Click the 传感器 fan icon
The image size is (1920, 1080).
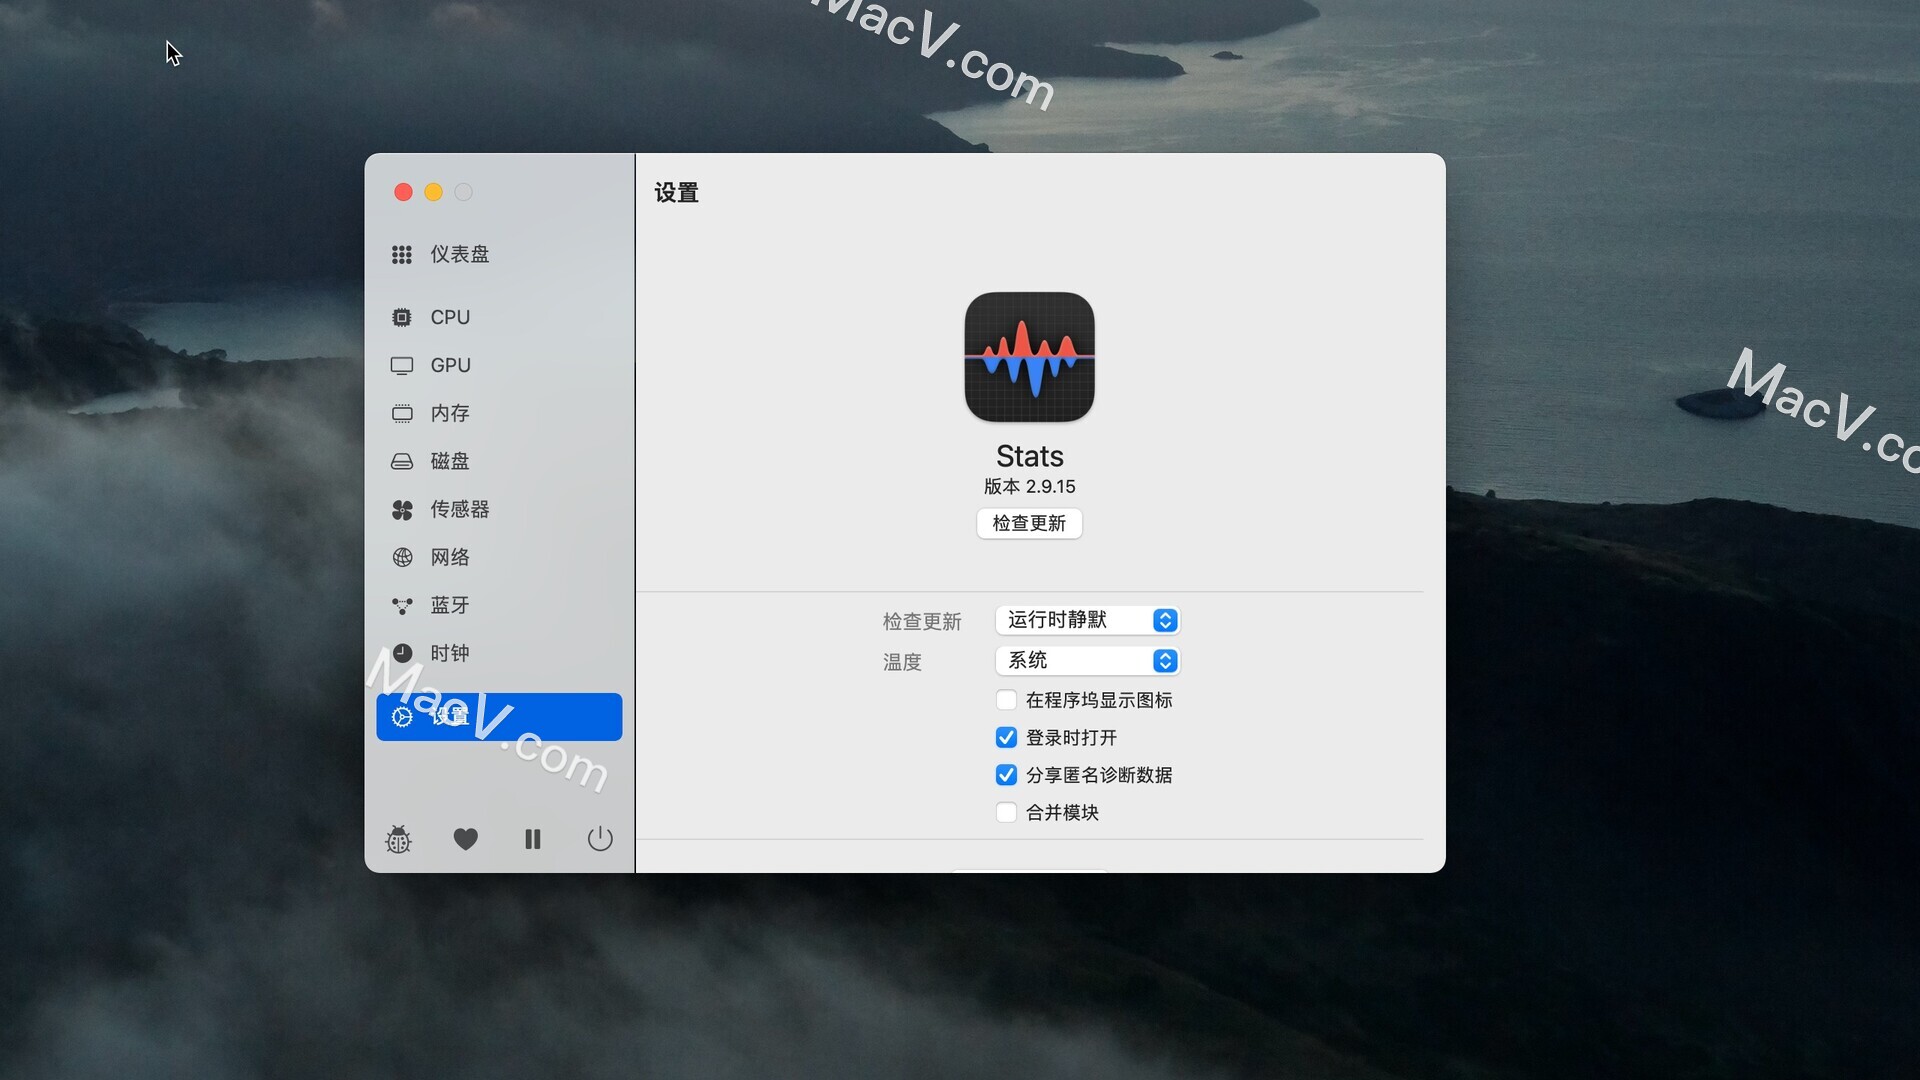[402, 510]
